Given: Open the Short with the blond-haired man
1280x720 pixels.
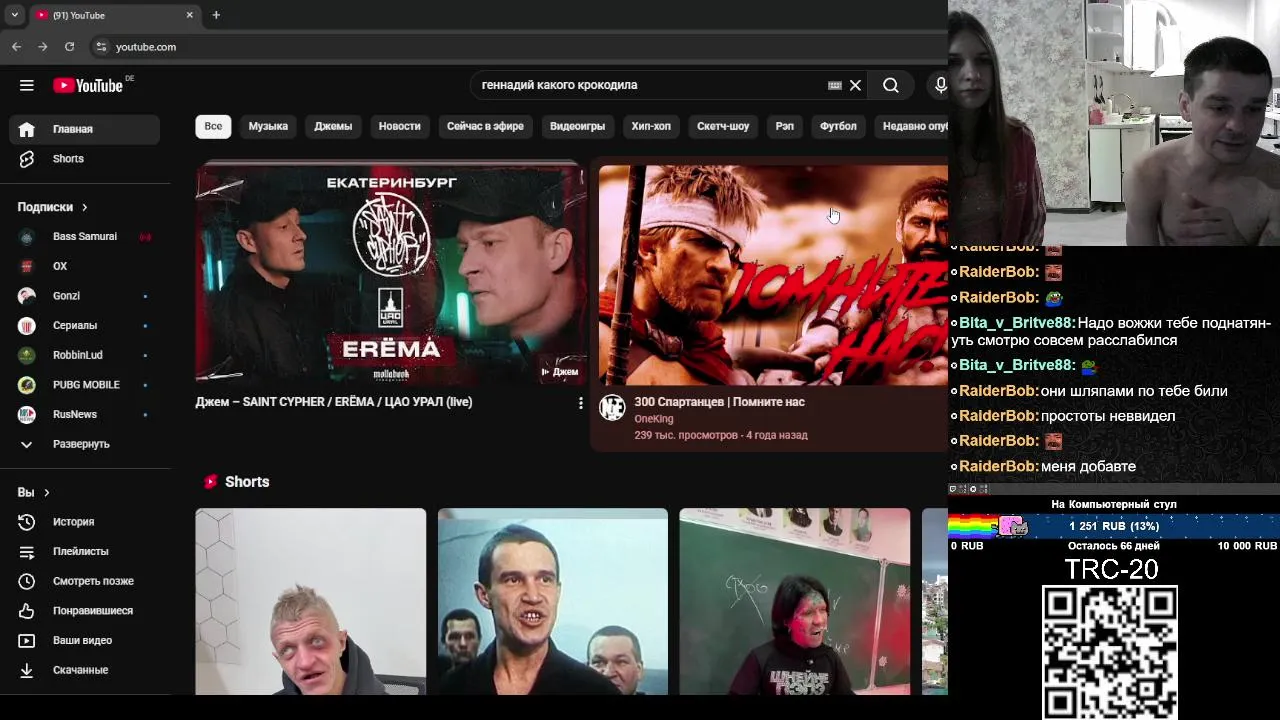Looking at the screenshot, I should pyautogui.click(x=311, y=601).
